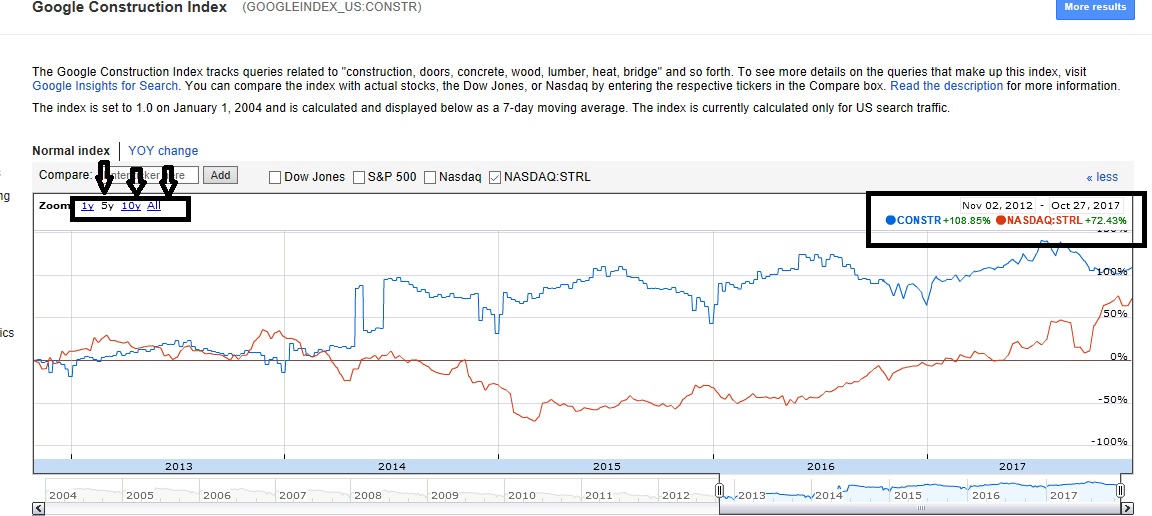Click 2016 on the main chart year axis
Viewport: 1152px width, 516px height.
821,466
